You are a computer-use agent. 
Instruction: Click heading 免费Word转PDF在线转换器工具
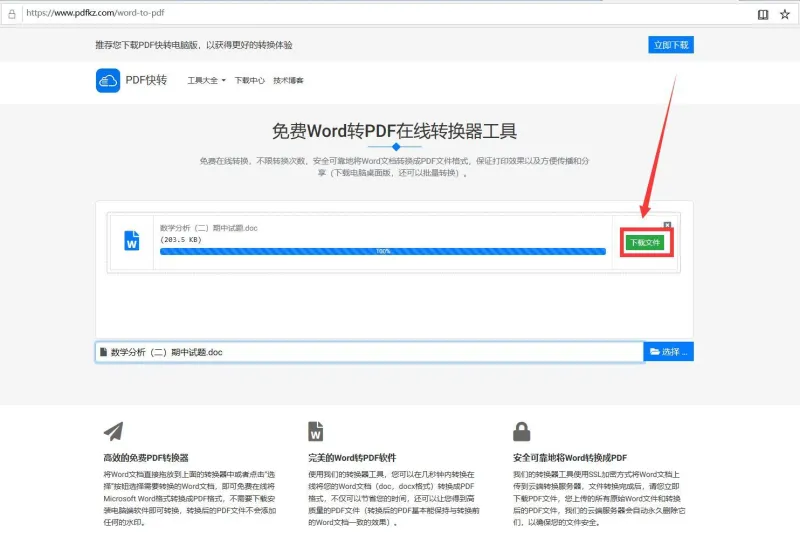(x=394, y=131)
